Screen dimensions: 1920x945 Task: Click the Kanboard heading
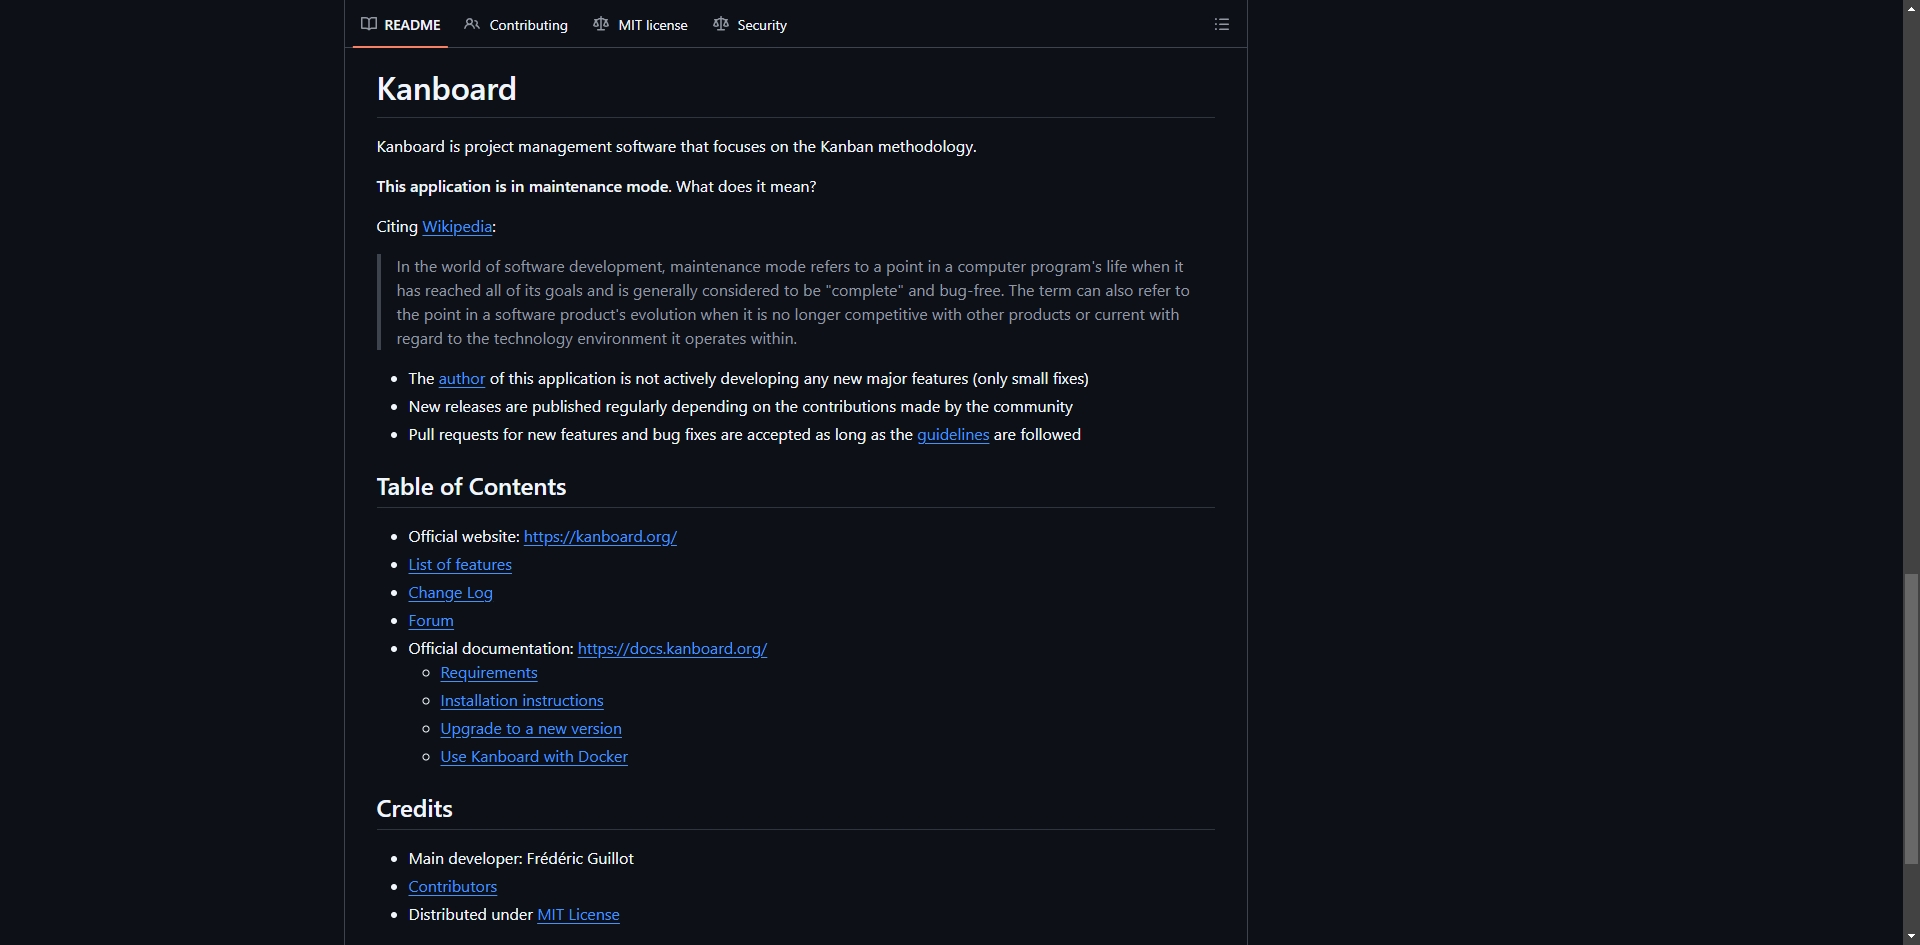pos(446,89)
